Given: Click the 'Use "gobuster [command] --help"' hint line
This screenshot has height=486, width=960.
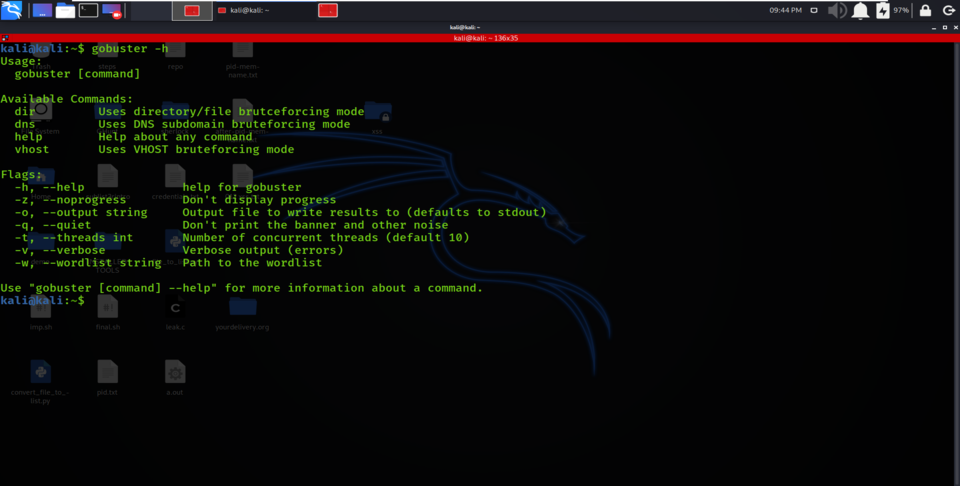Looking at the screenshot, I should (242, 288).
